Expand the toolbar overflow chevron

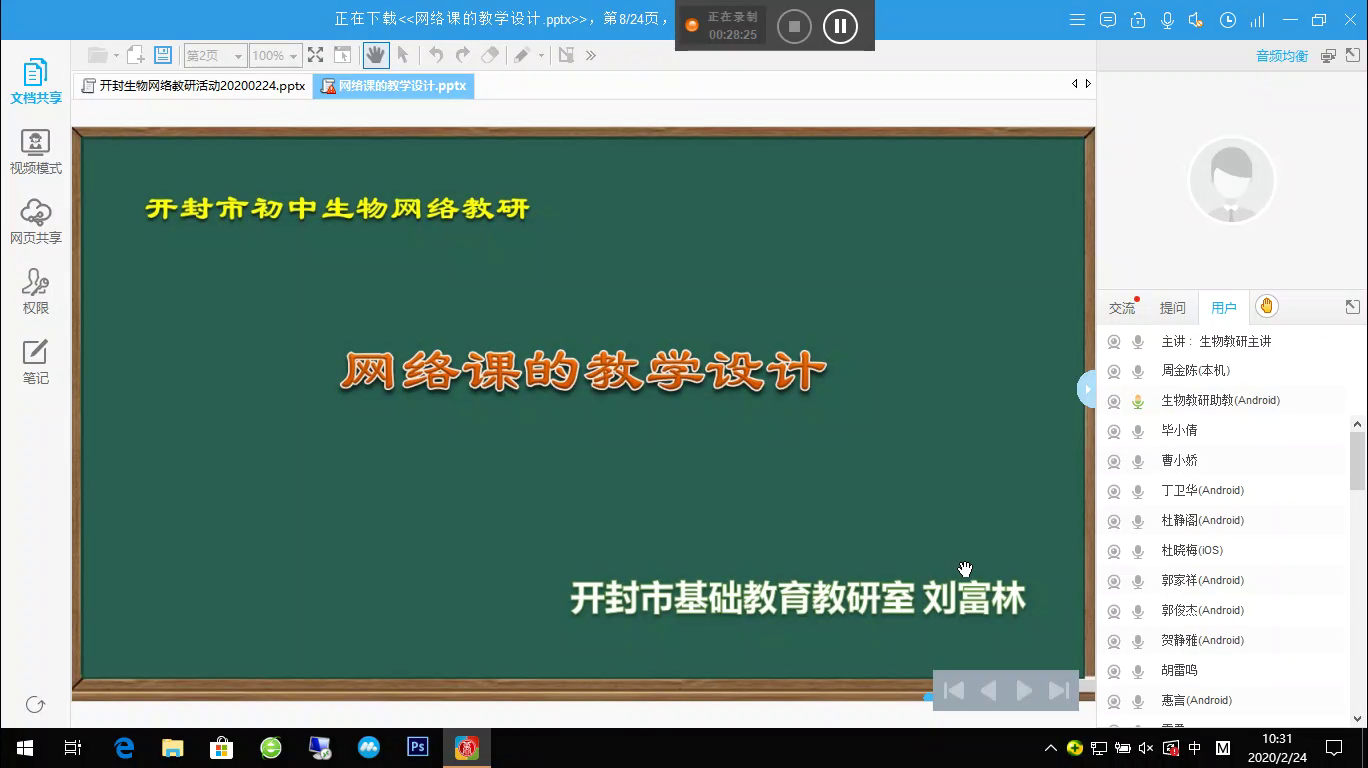click(x=591, y=56)
